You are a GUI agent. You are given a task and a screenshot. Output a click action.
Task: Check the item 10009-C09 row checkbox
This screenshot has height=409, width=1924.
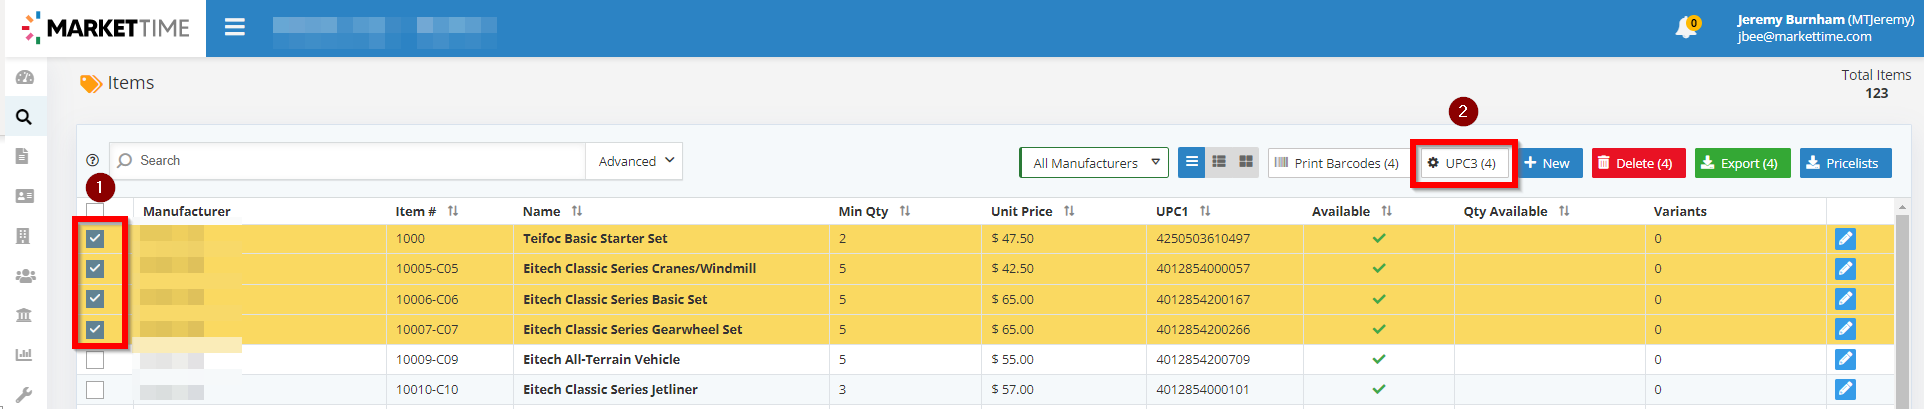95,359
